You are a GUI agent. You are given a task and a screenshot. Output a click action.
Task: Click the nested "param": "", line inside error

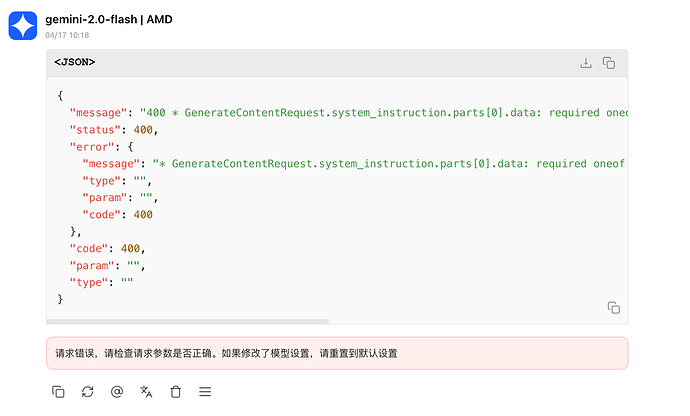[120, 198]
